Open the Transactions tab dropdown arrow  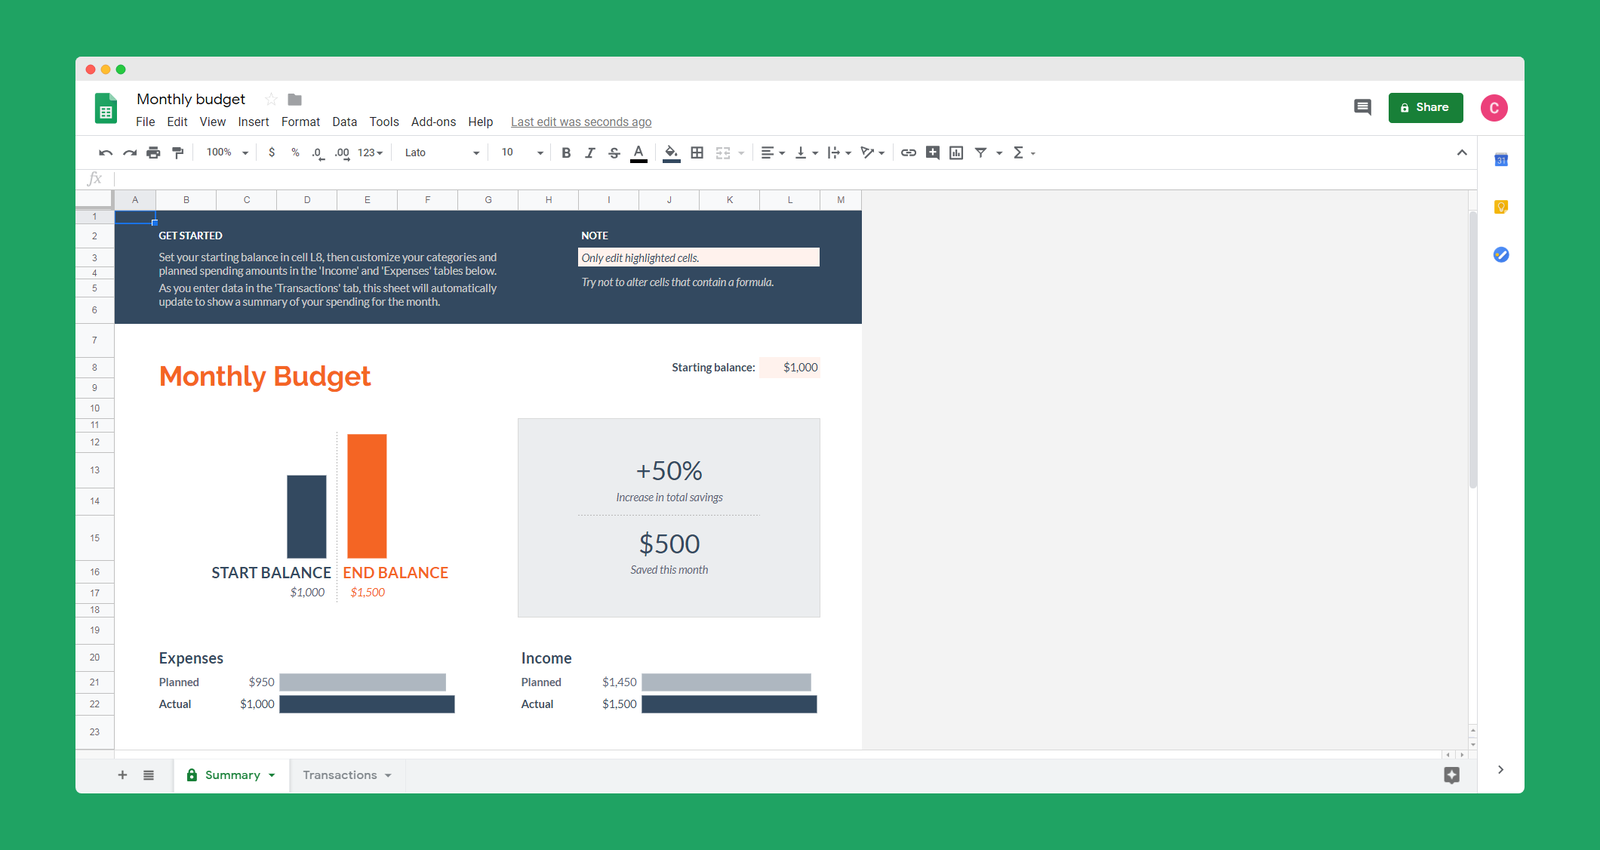(388, 775)
